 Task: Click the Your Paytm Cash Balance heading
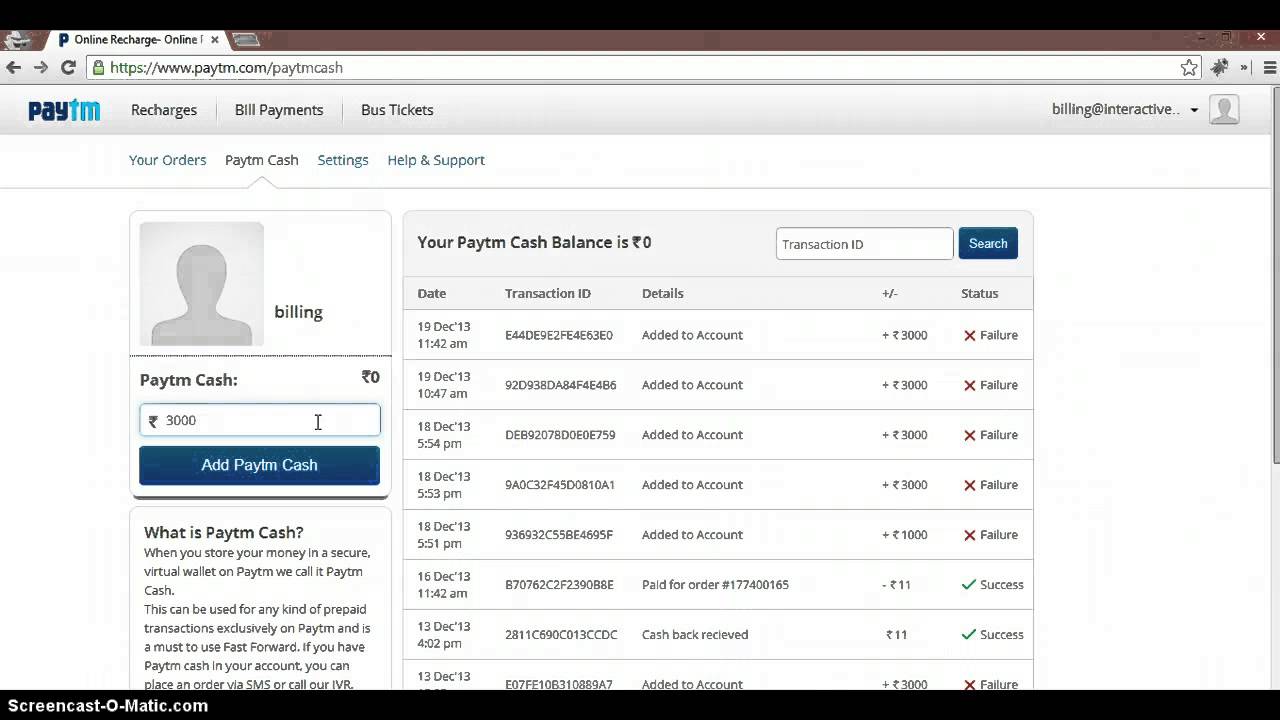tap(534, 242)
